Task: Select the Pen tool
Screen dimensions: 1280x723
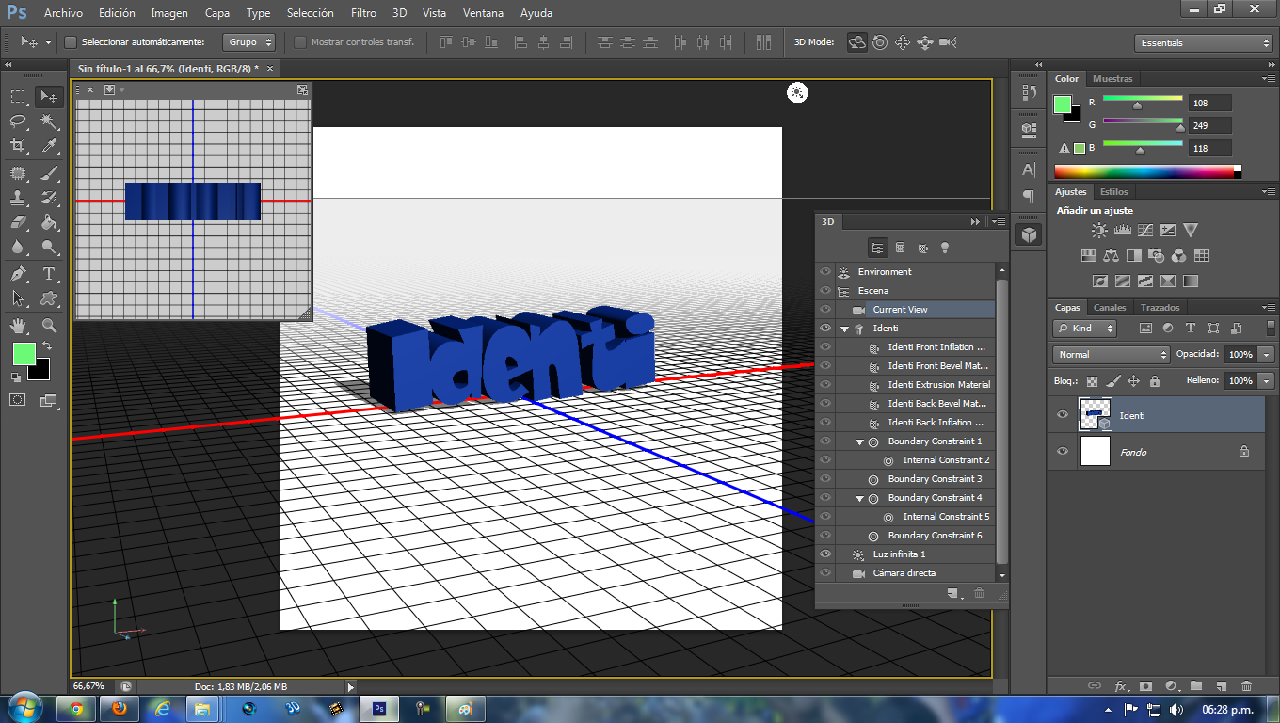Action: click(18, 274)
